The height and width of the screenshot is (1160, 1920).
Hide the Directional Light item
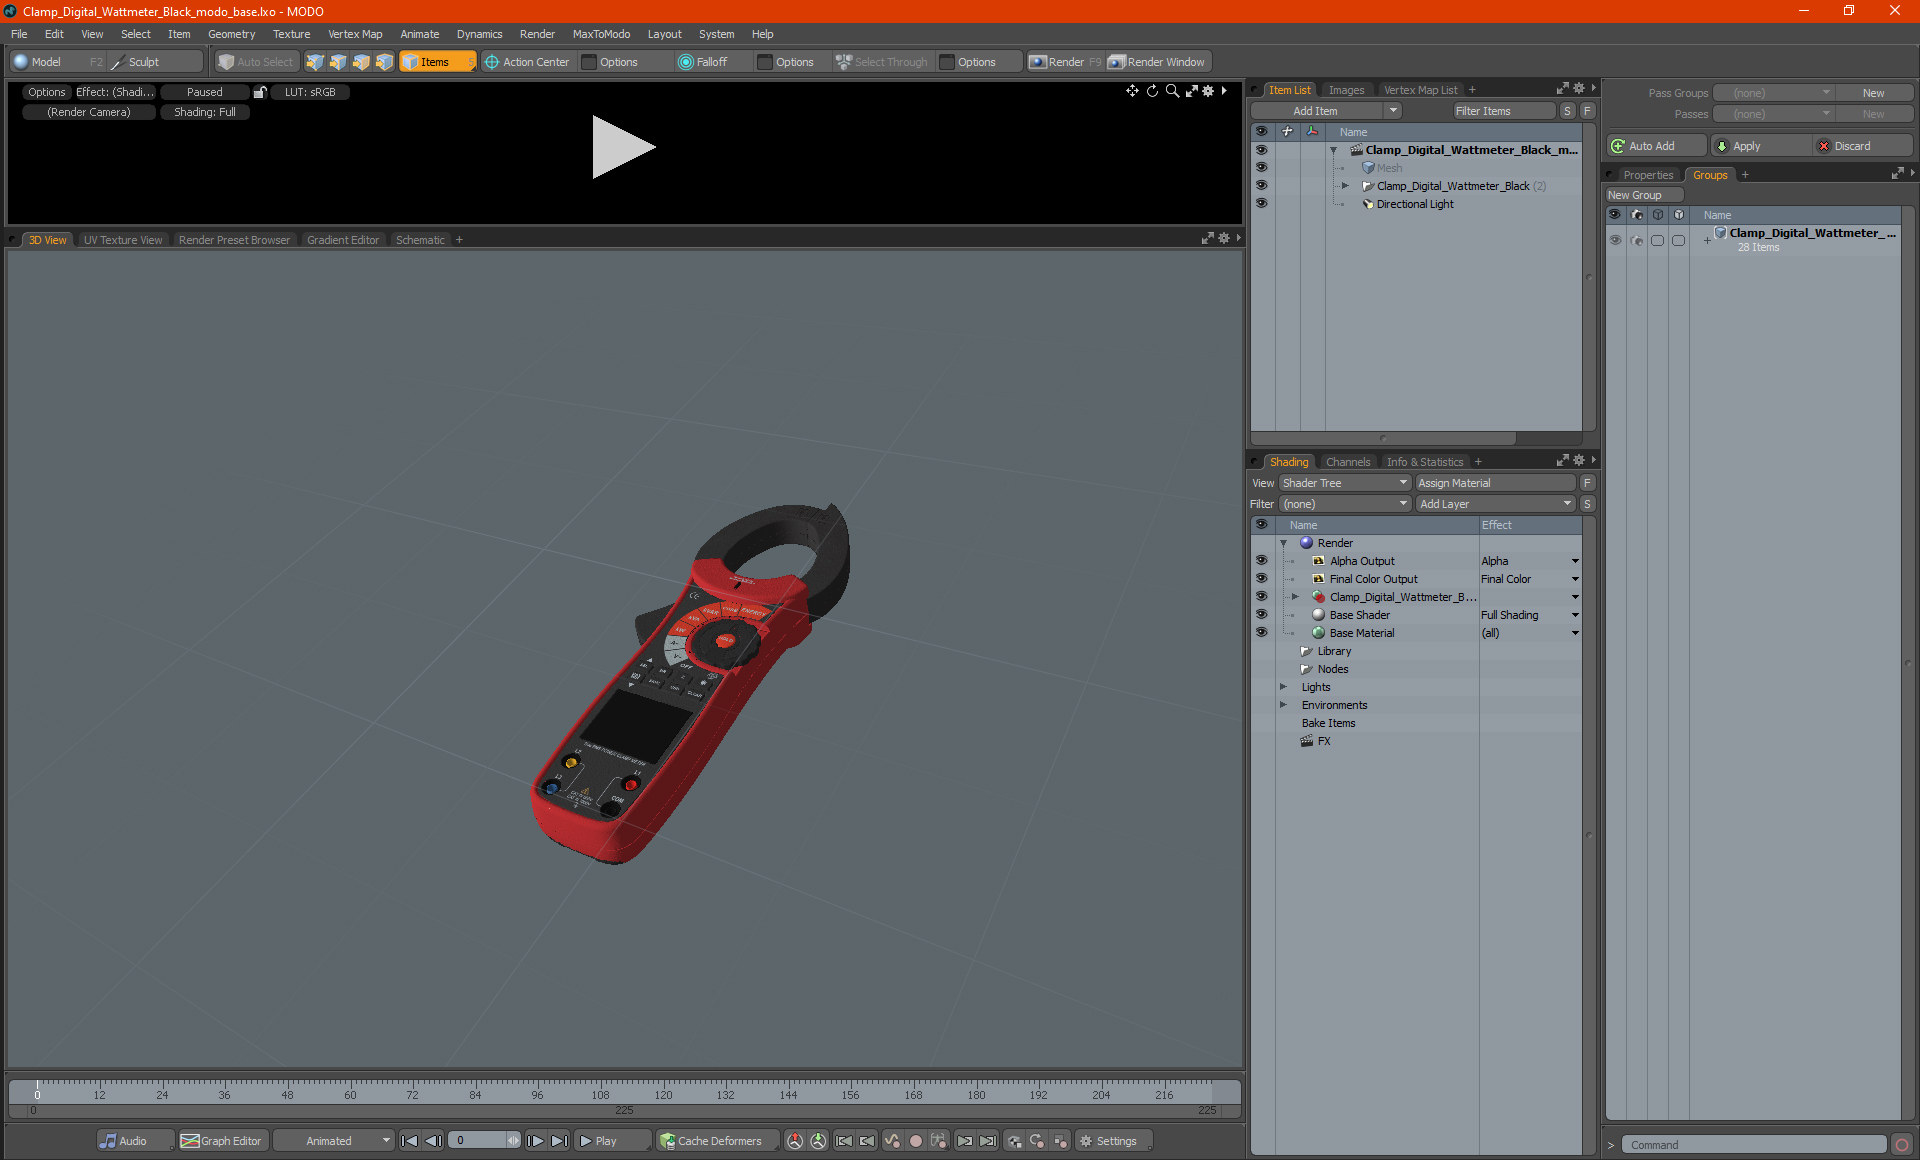(1261, 204)
